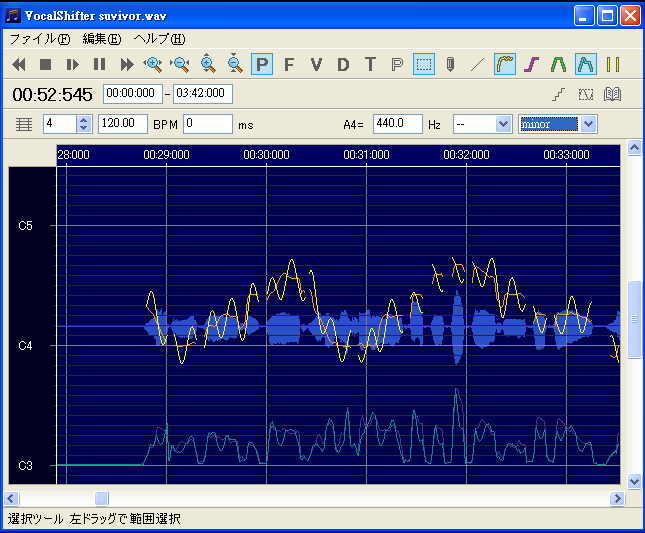The height and width of the screenshot is (533, 645).
Task: Click the dotted waveform region icon
Action: [x=586, y=95]
